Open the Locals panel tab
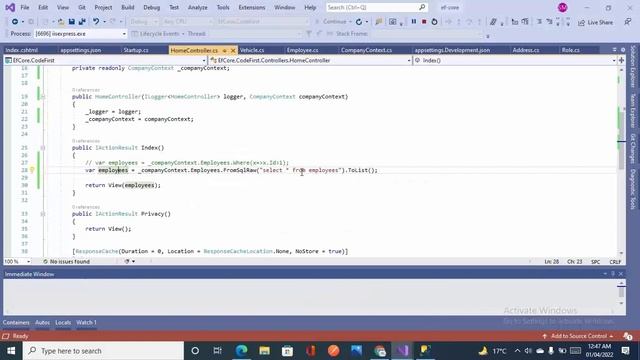This screenshot has height=360, width=640. tap(63, 322)
